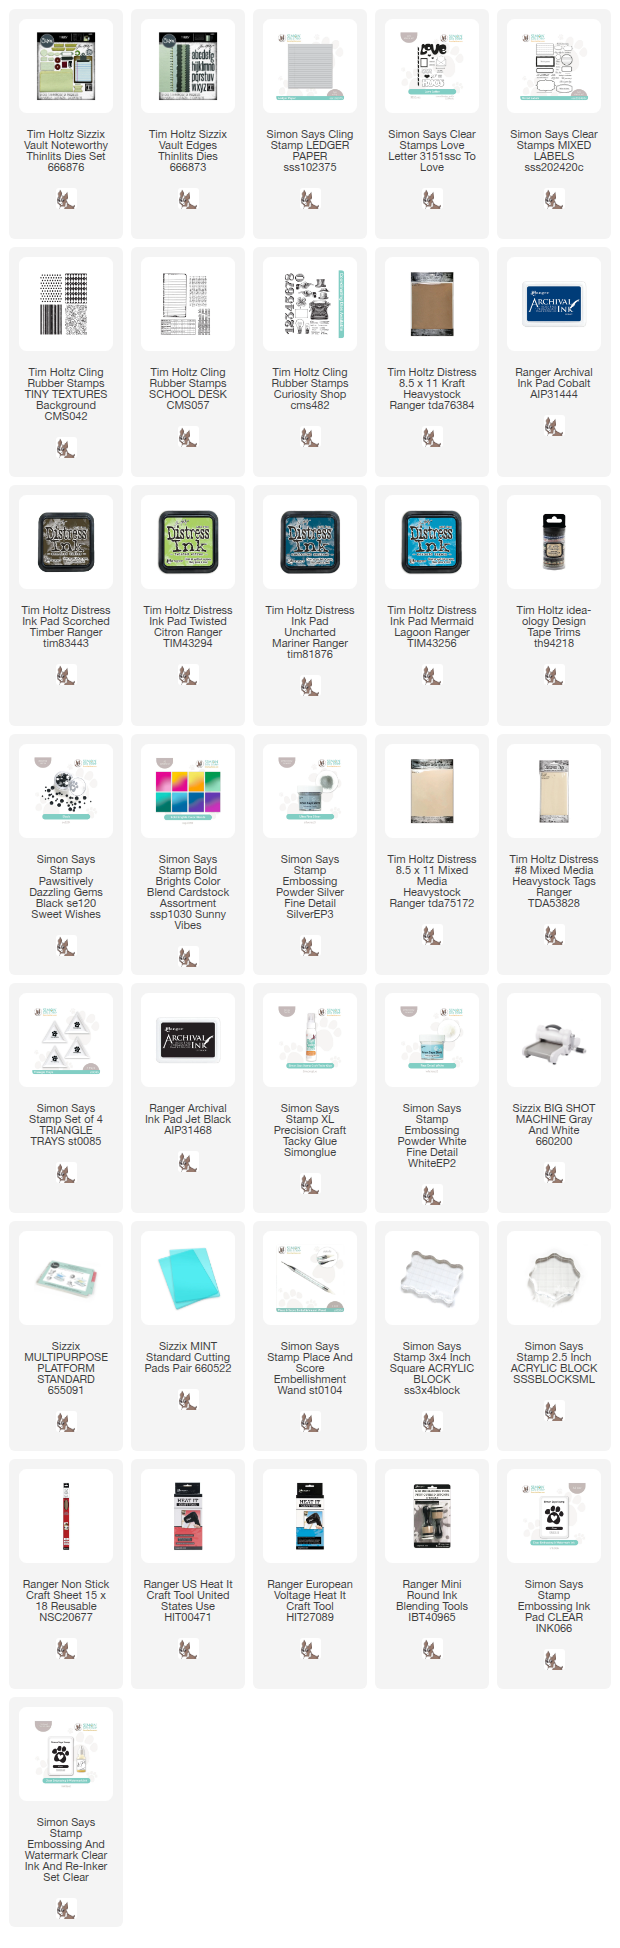The width and height of the screenshot is (620, 1948).
Task: Follow Sizzix MULTIPURPOSE PLATFORM STANDARD link
Action: tap(66, 1368)
